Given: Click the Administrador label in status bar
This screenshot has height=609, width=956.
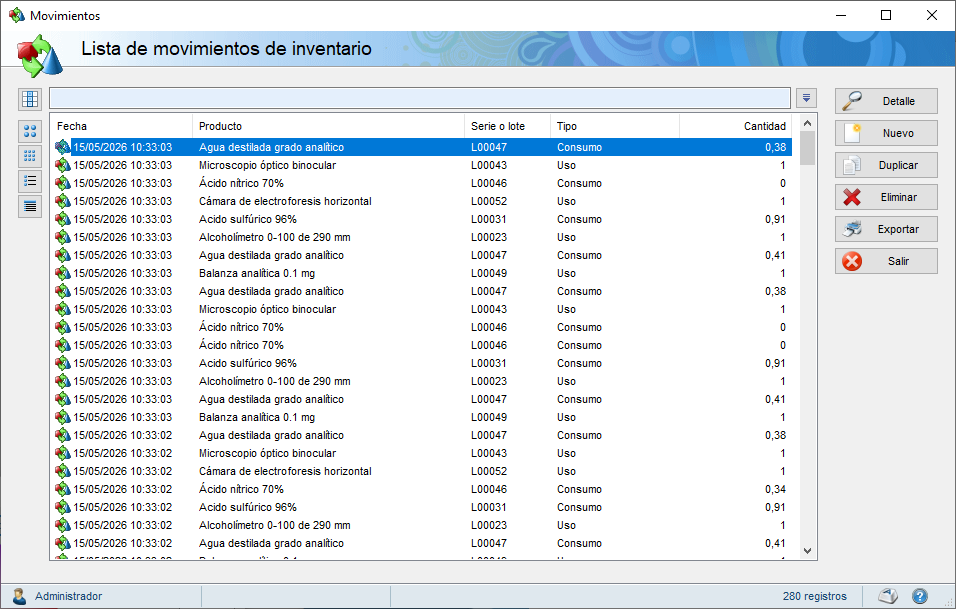Looking at the screenshot, I should (x=68, y=596).
